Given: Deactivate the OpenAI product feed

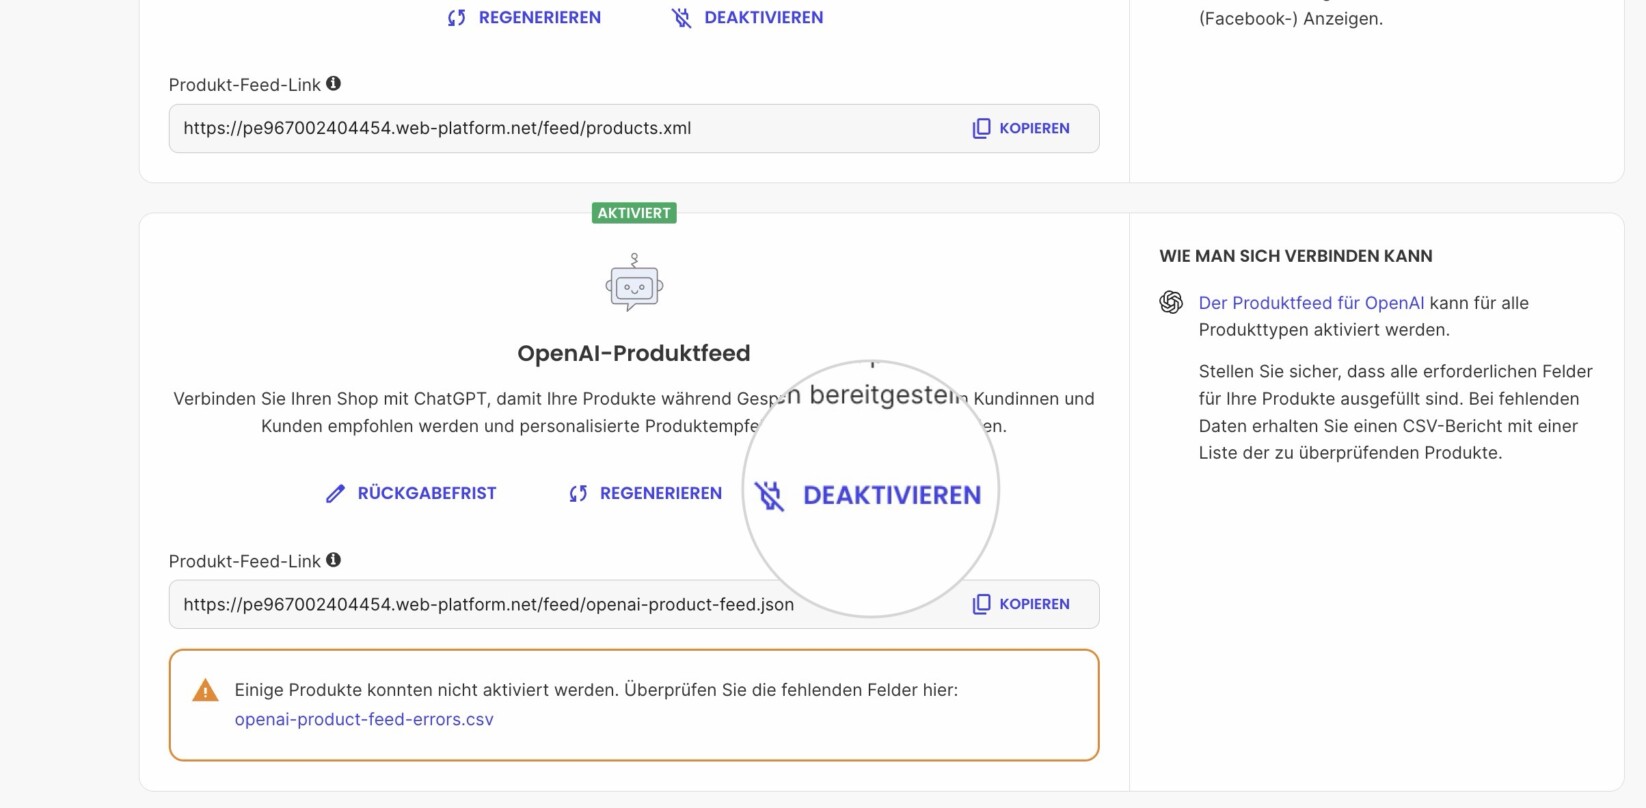Looking at the screenshot, I should point(868,495).
